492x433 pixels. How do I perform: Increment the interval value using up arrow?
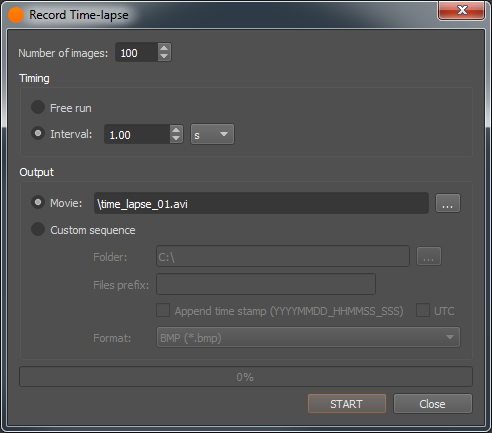pyautogui.click(x=176, y=130)
